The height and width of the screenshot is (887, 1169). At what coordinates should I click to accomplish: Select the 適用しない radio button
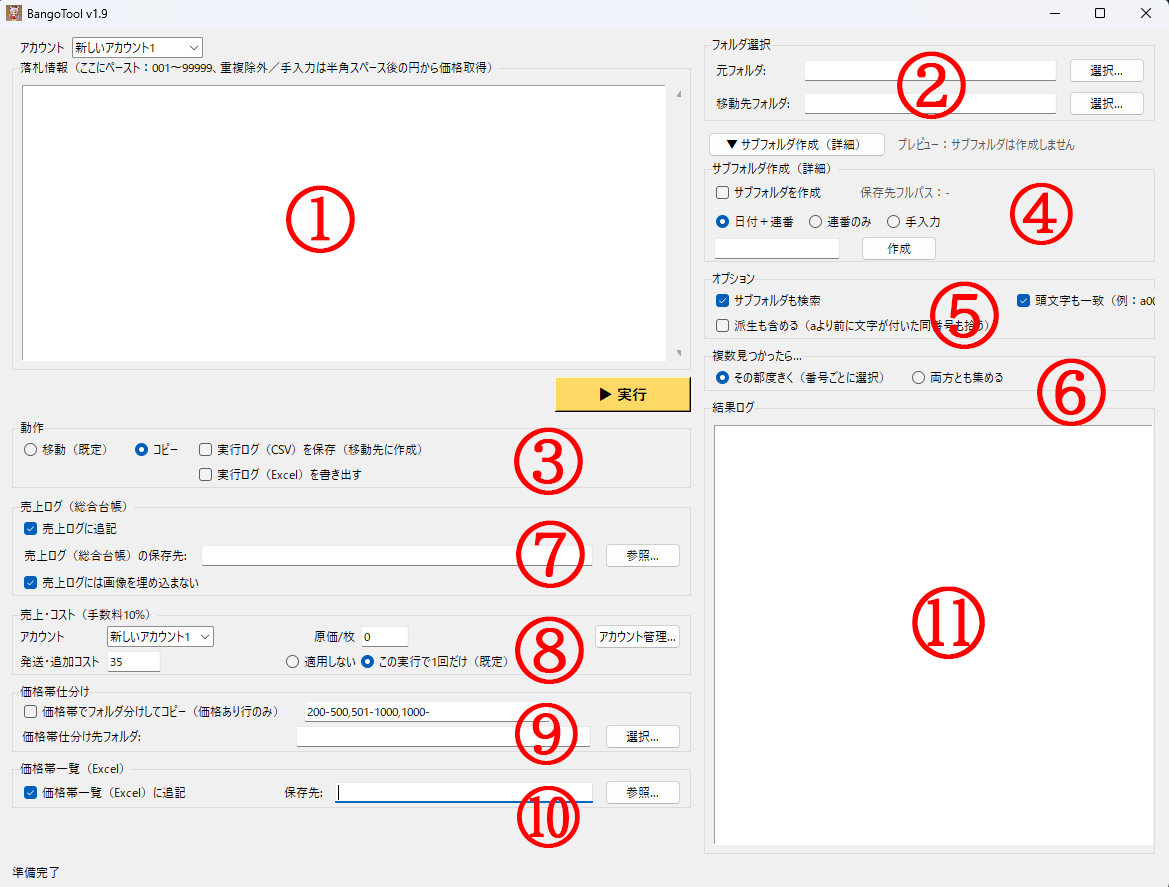coord(293,661)
